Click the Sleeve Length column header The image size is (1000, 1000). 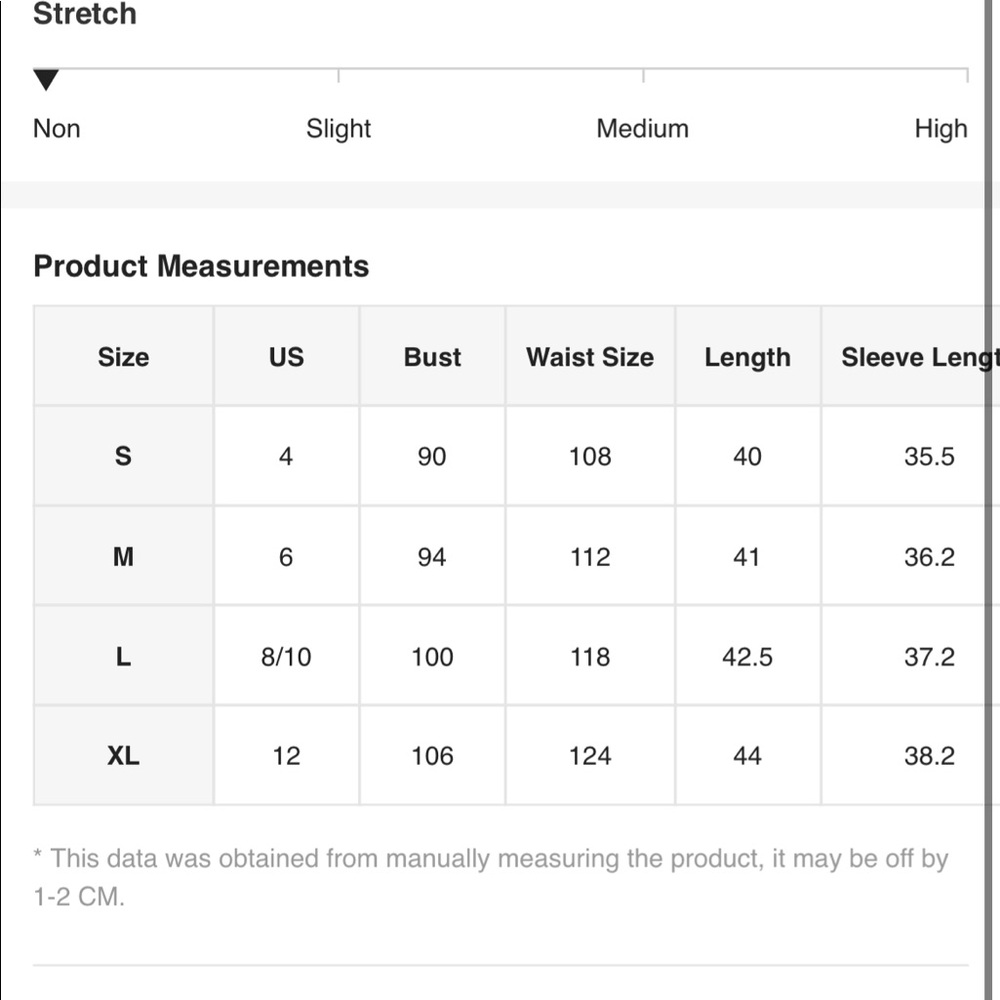[911, 357]
